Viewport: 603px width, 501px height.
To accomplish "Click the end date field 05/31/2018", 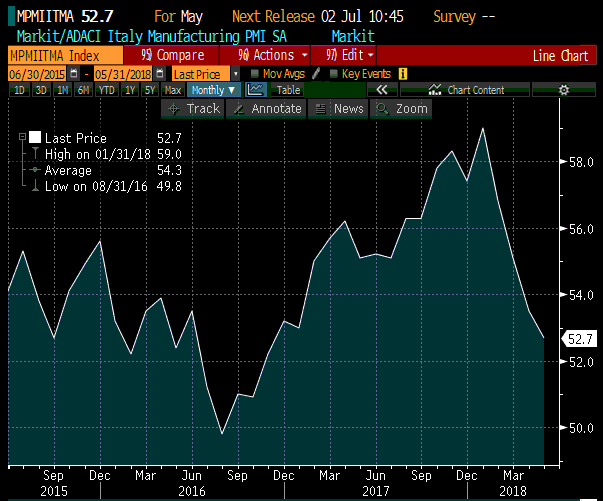I will (x=123, y=74).
